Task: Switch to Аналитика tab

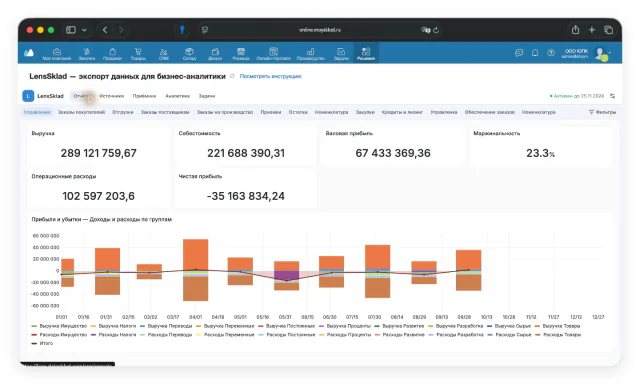Action: point(178,96)
